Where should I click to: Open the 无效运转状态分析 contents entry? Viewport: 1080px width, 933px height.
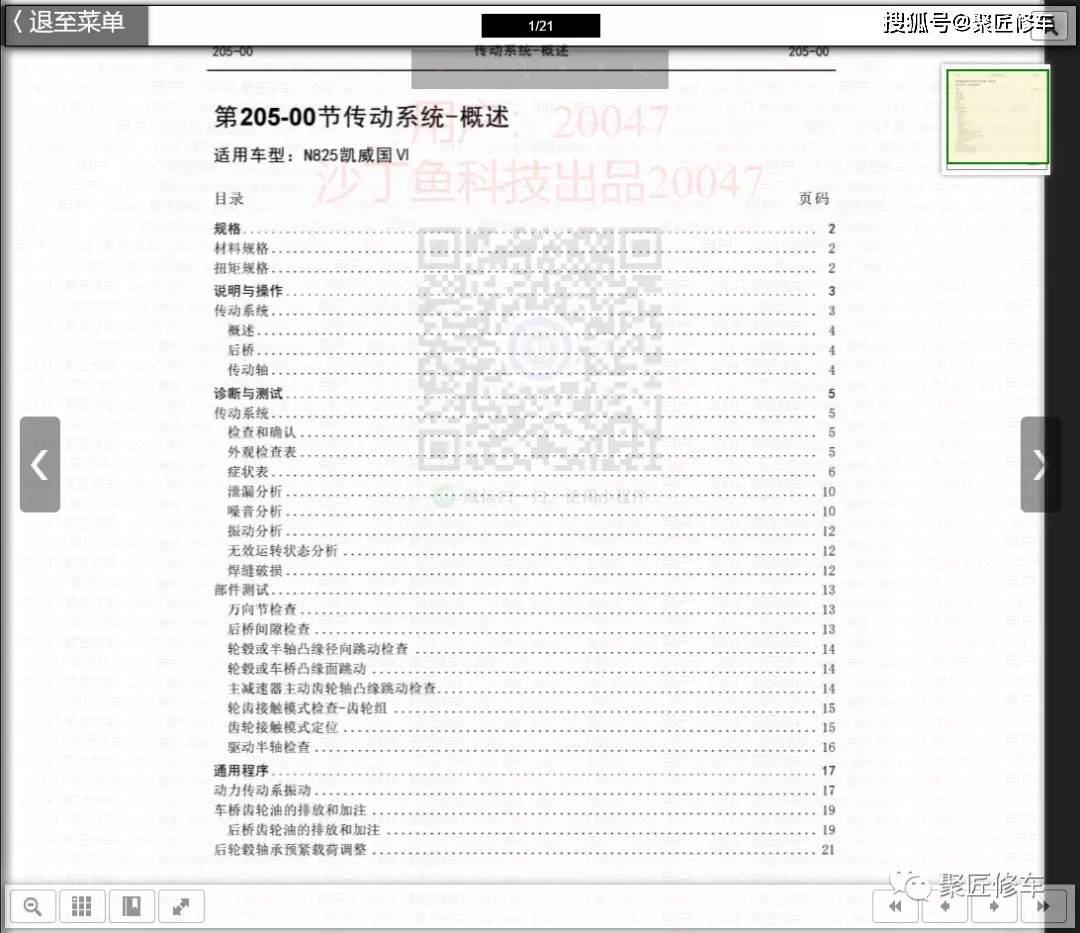[531, 551]
